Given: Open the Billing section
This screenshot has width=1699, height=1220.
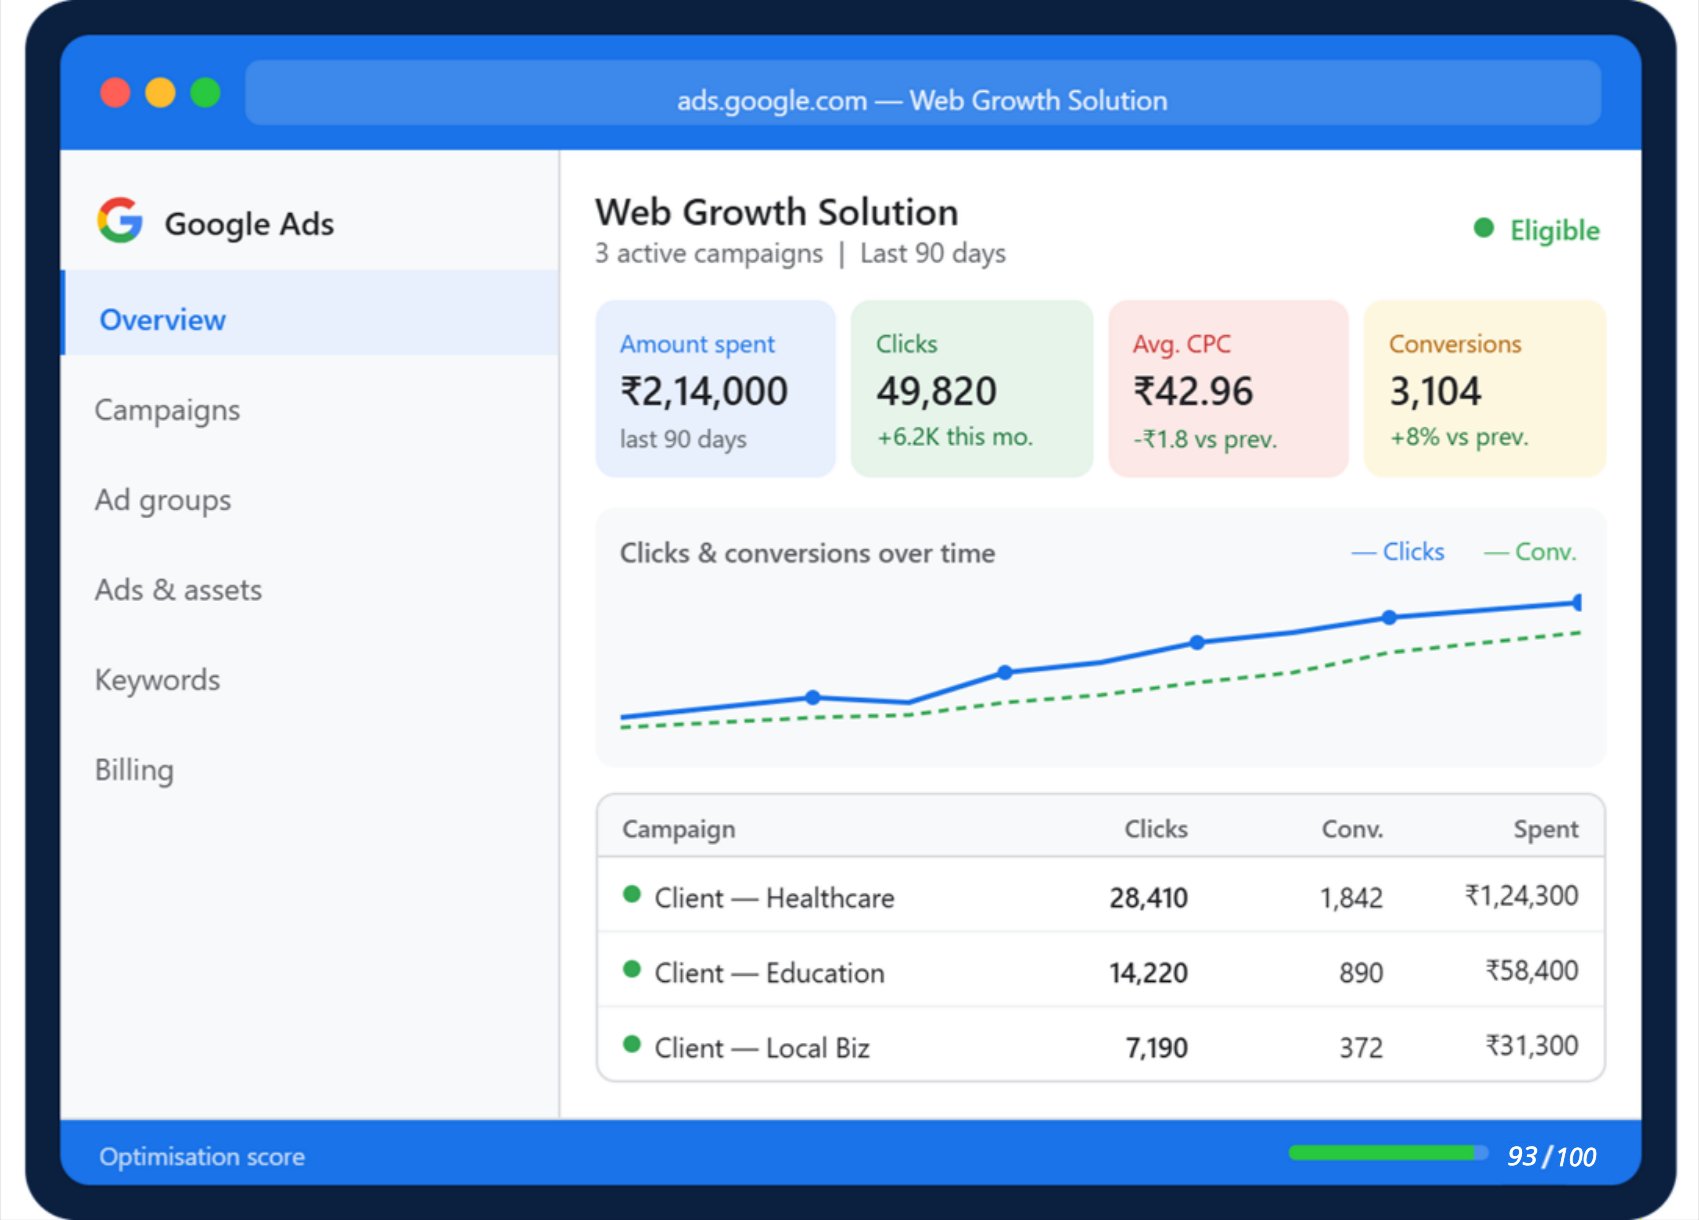Looking at the screenshot, I should [134, 770].
